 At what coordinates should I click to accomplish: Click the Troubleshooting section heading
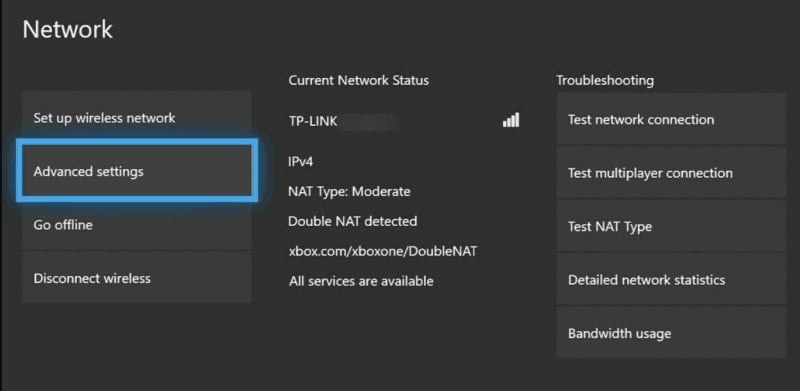(x=605, y=81)
